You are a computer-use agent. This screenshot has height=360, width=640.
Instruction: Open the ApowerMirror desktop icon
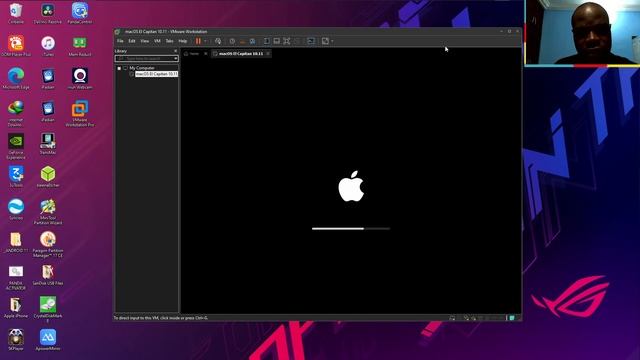pyautogui.click(x=48, y=340)
